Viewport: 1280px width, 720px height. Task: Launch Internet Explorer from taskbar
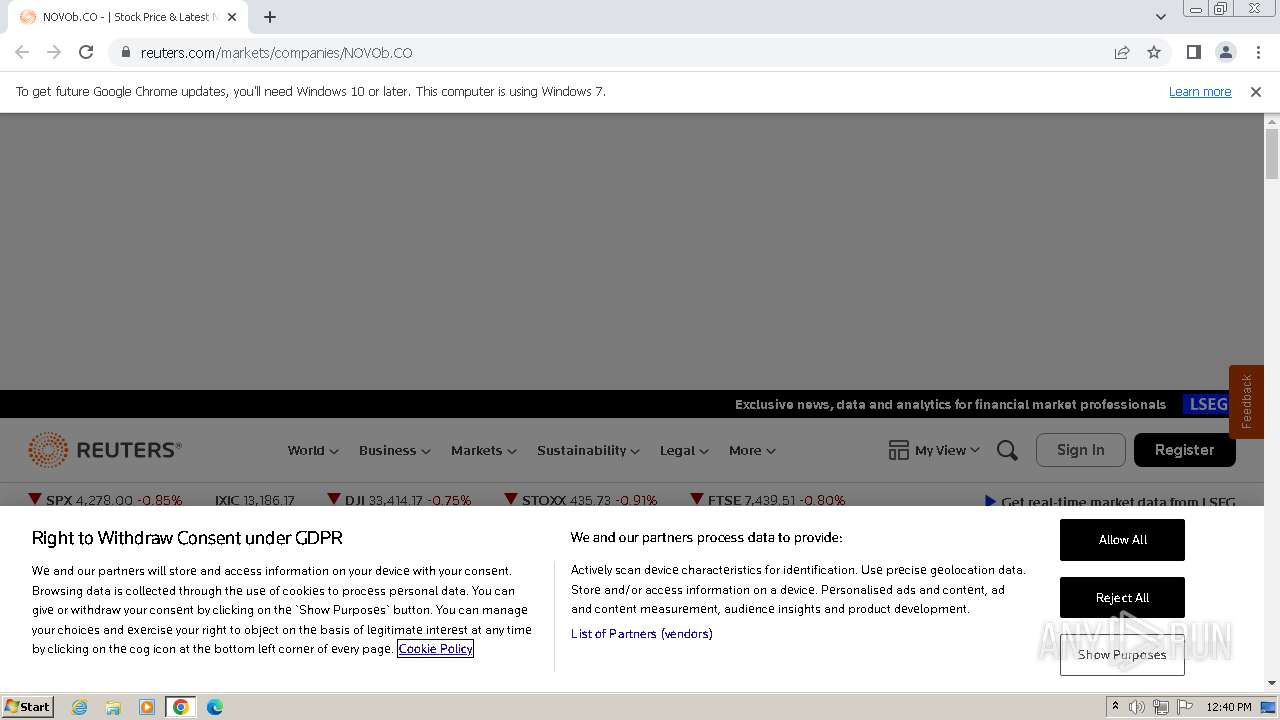click(x=79, y=707)
